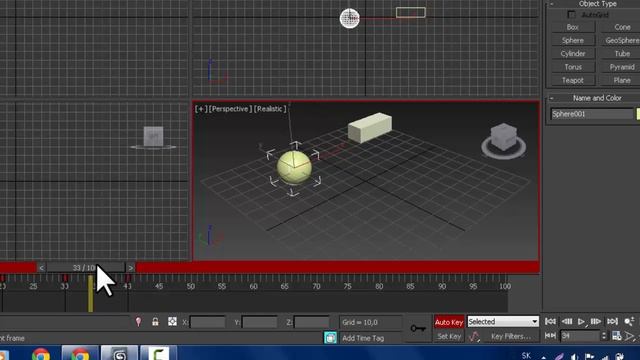Screen dimensions: 640x360
Task: Click the Go to End playback button
Action: pyautogui.click(x=612, y=322)
